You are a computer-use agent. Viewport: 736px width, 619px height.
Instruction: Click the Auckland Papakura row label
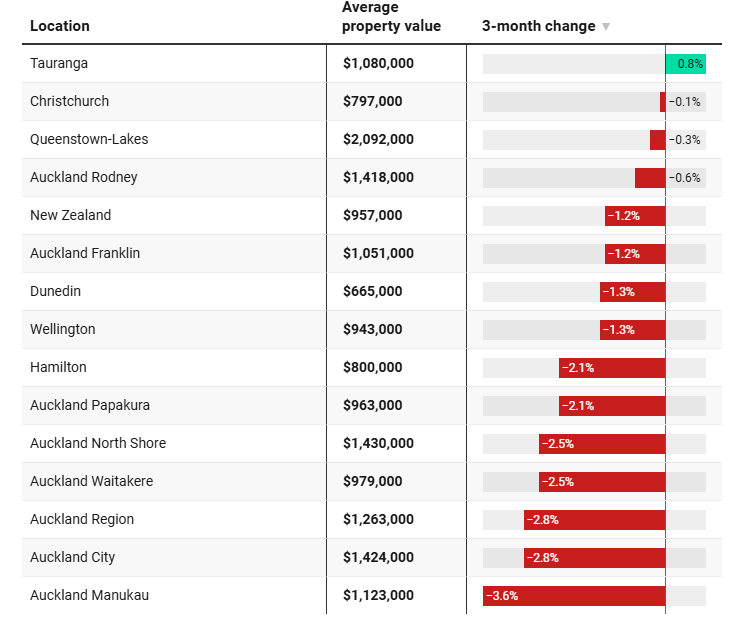(90, 405)
